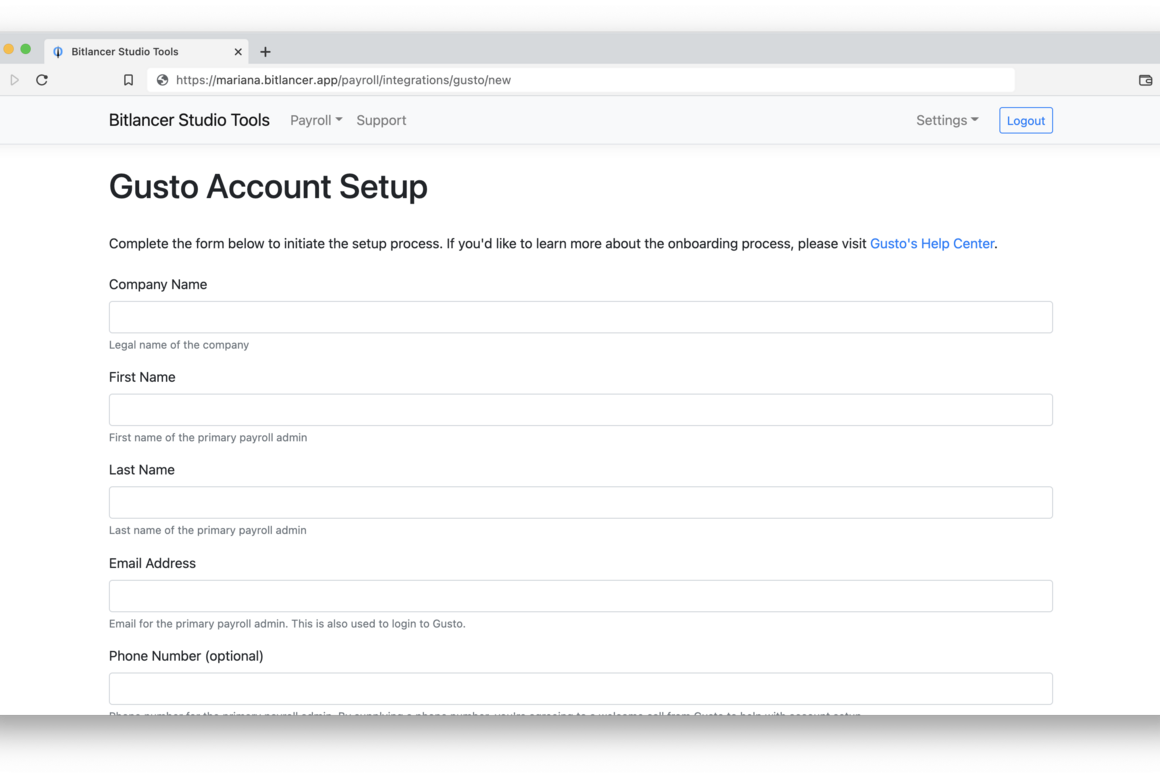1160x778 pixels.
Task: Click the yellow minimize window button
Action: [x=8, y=49]
